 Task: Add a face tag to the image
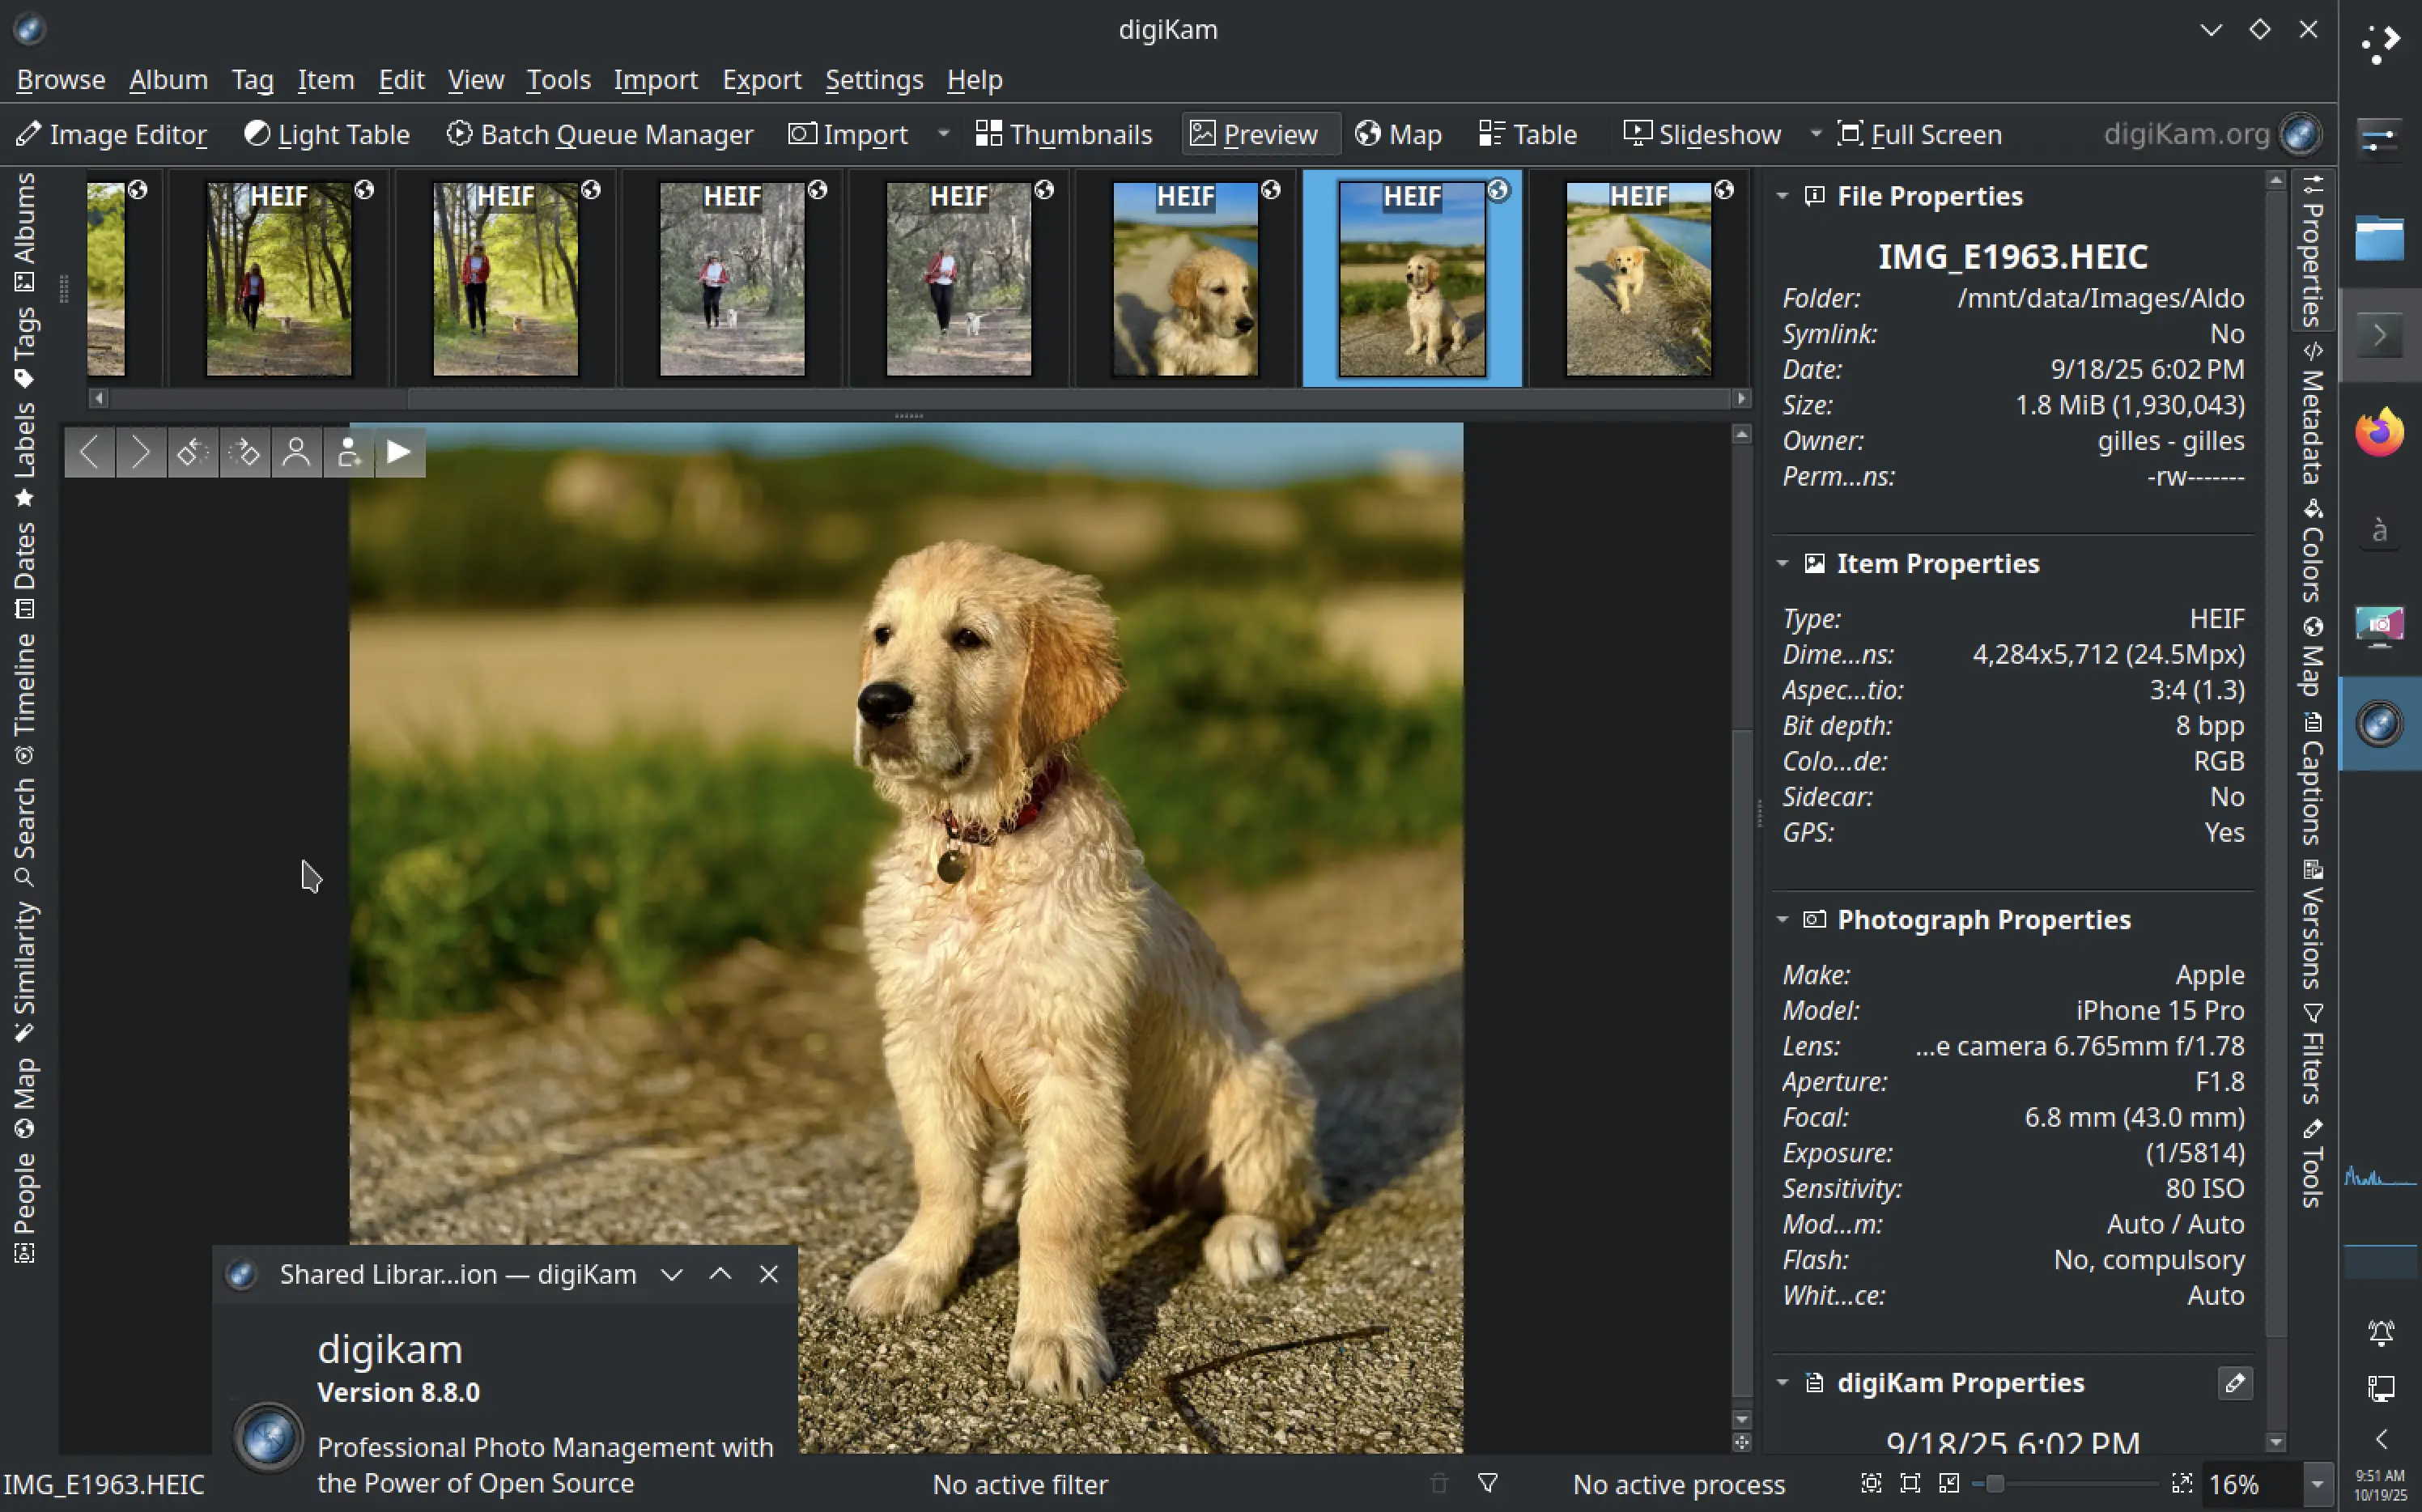click(349, 452)
